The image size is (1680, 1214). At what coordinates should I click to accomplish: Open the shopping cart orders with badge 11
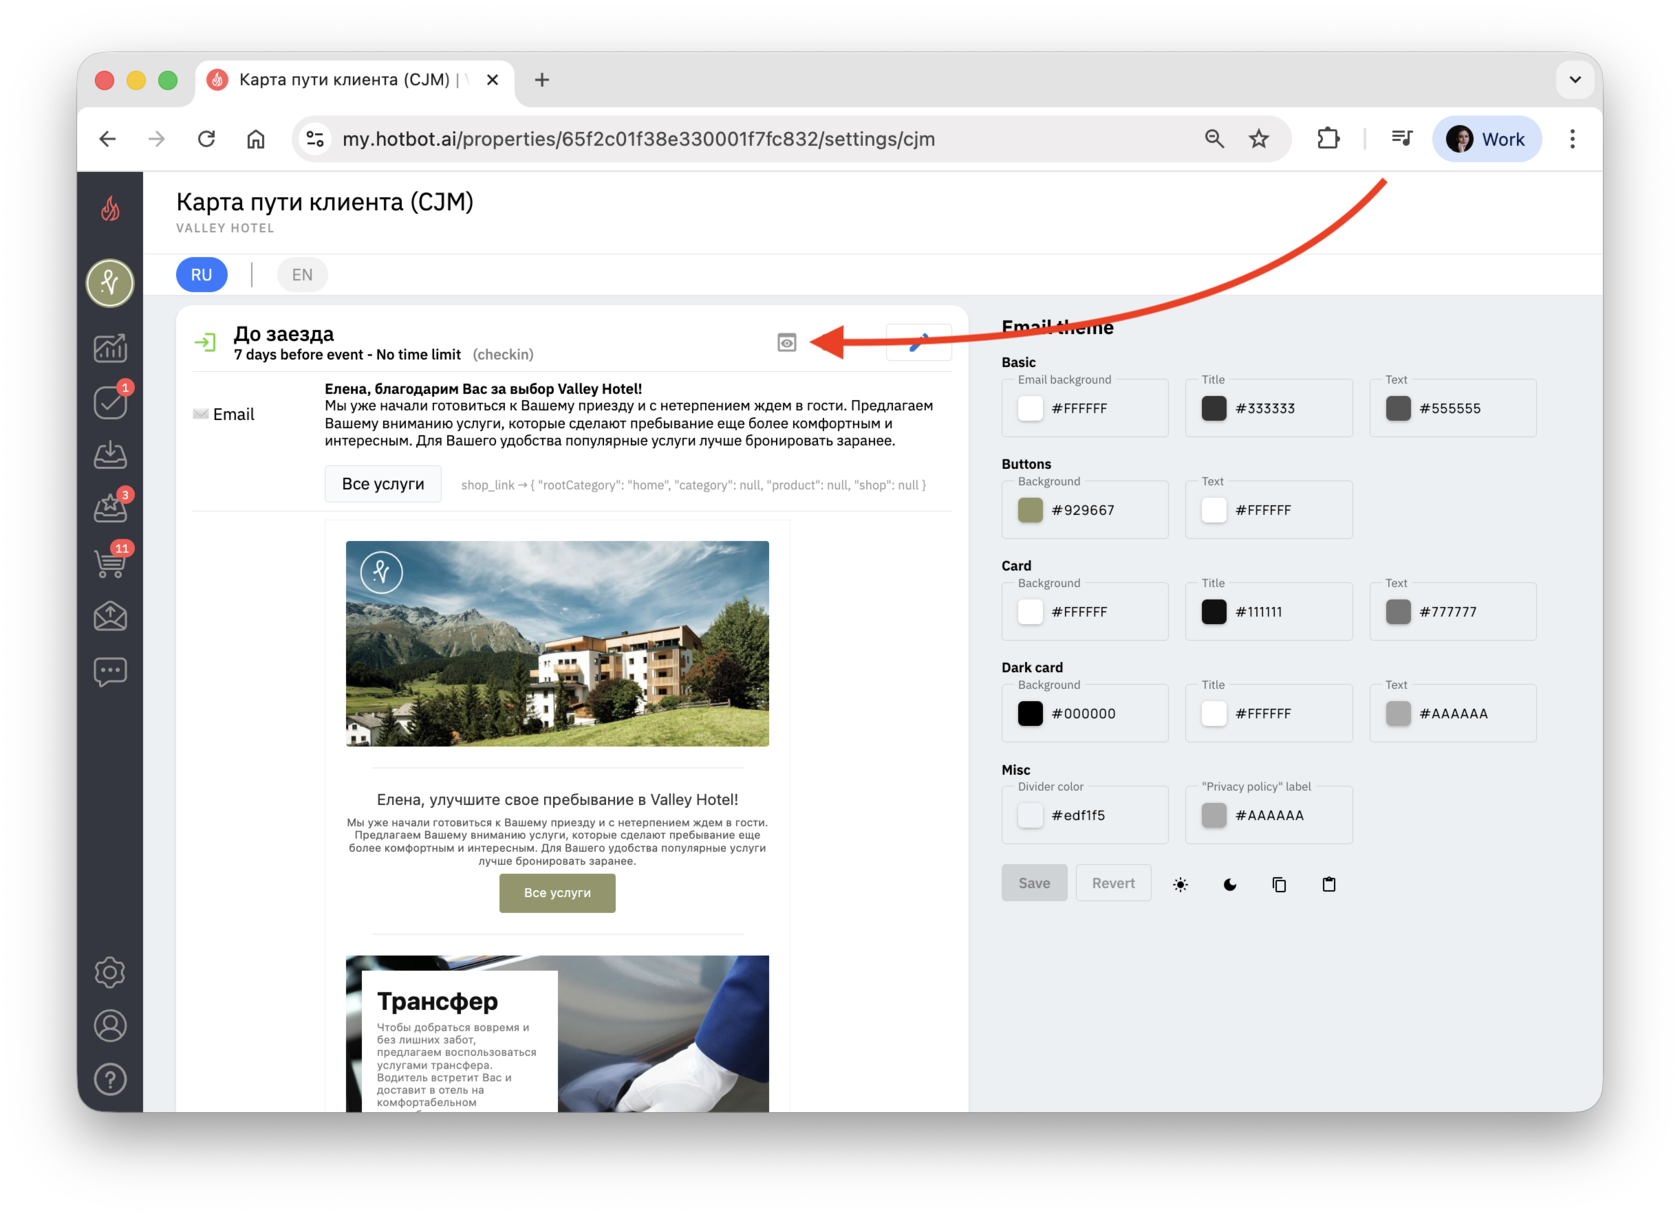(110, 562)
